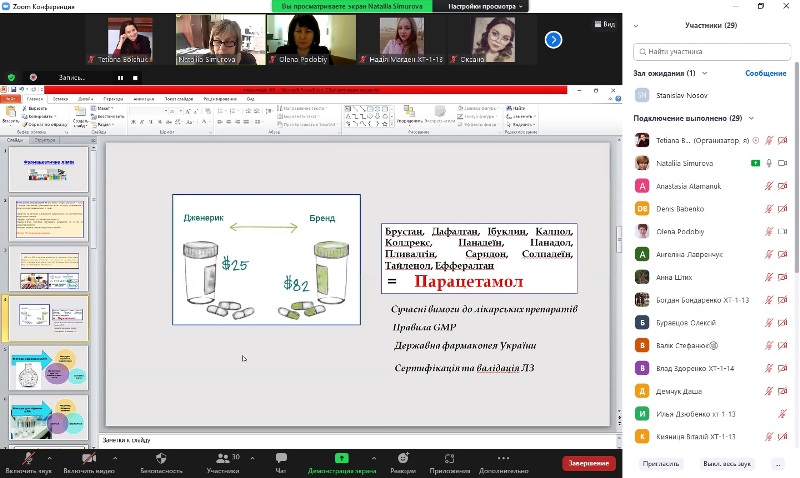
Task: Open the Security (Безопасность) options
Action: (161, 459)
